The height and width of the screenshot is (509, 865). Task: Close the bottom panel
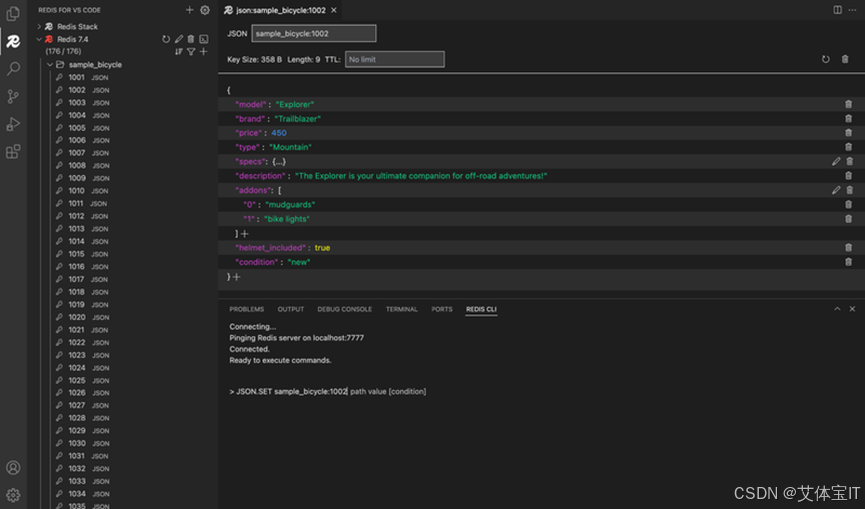[x=852, y=309]
